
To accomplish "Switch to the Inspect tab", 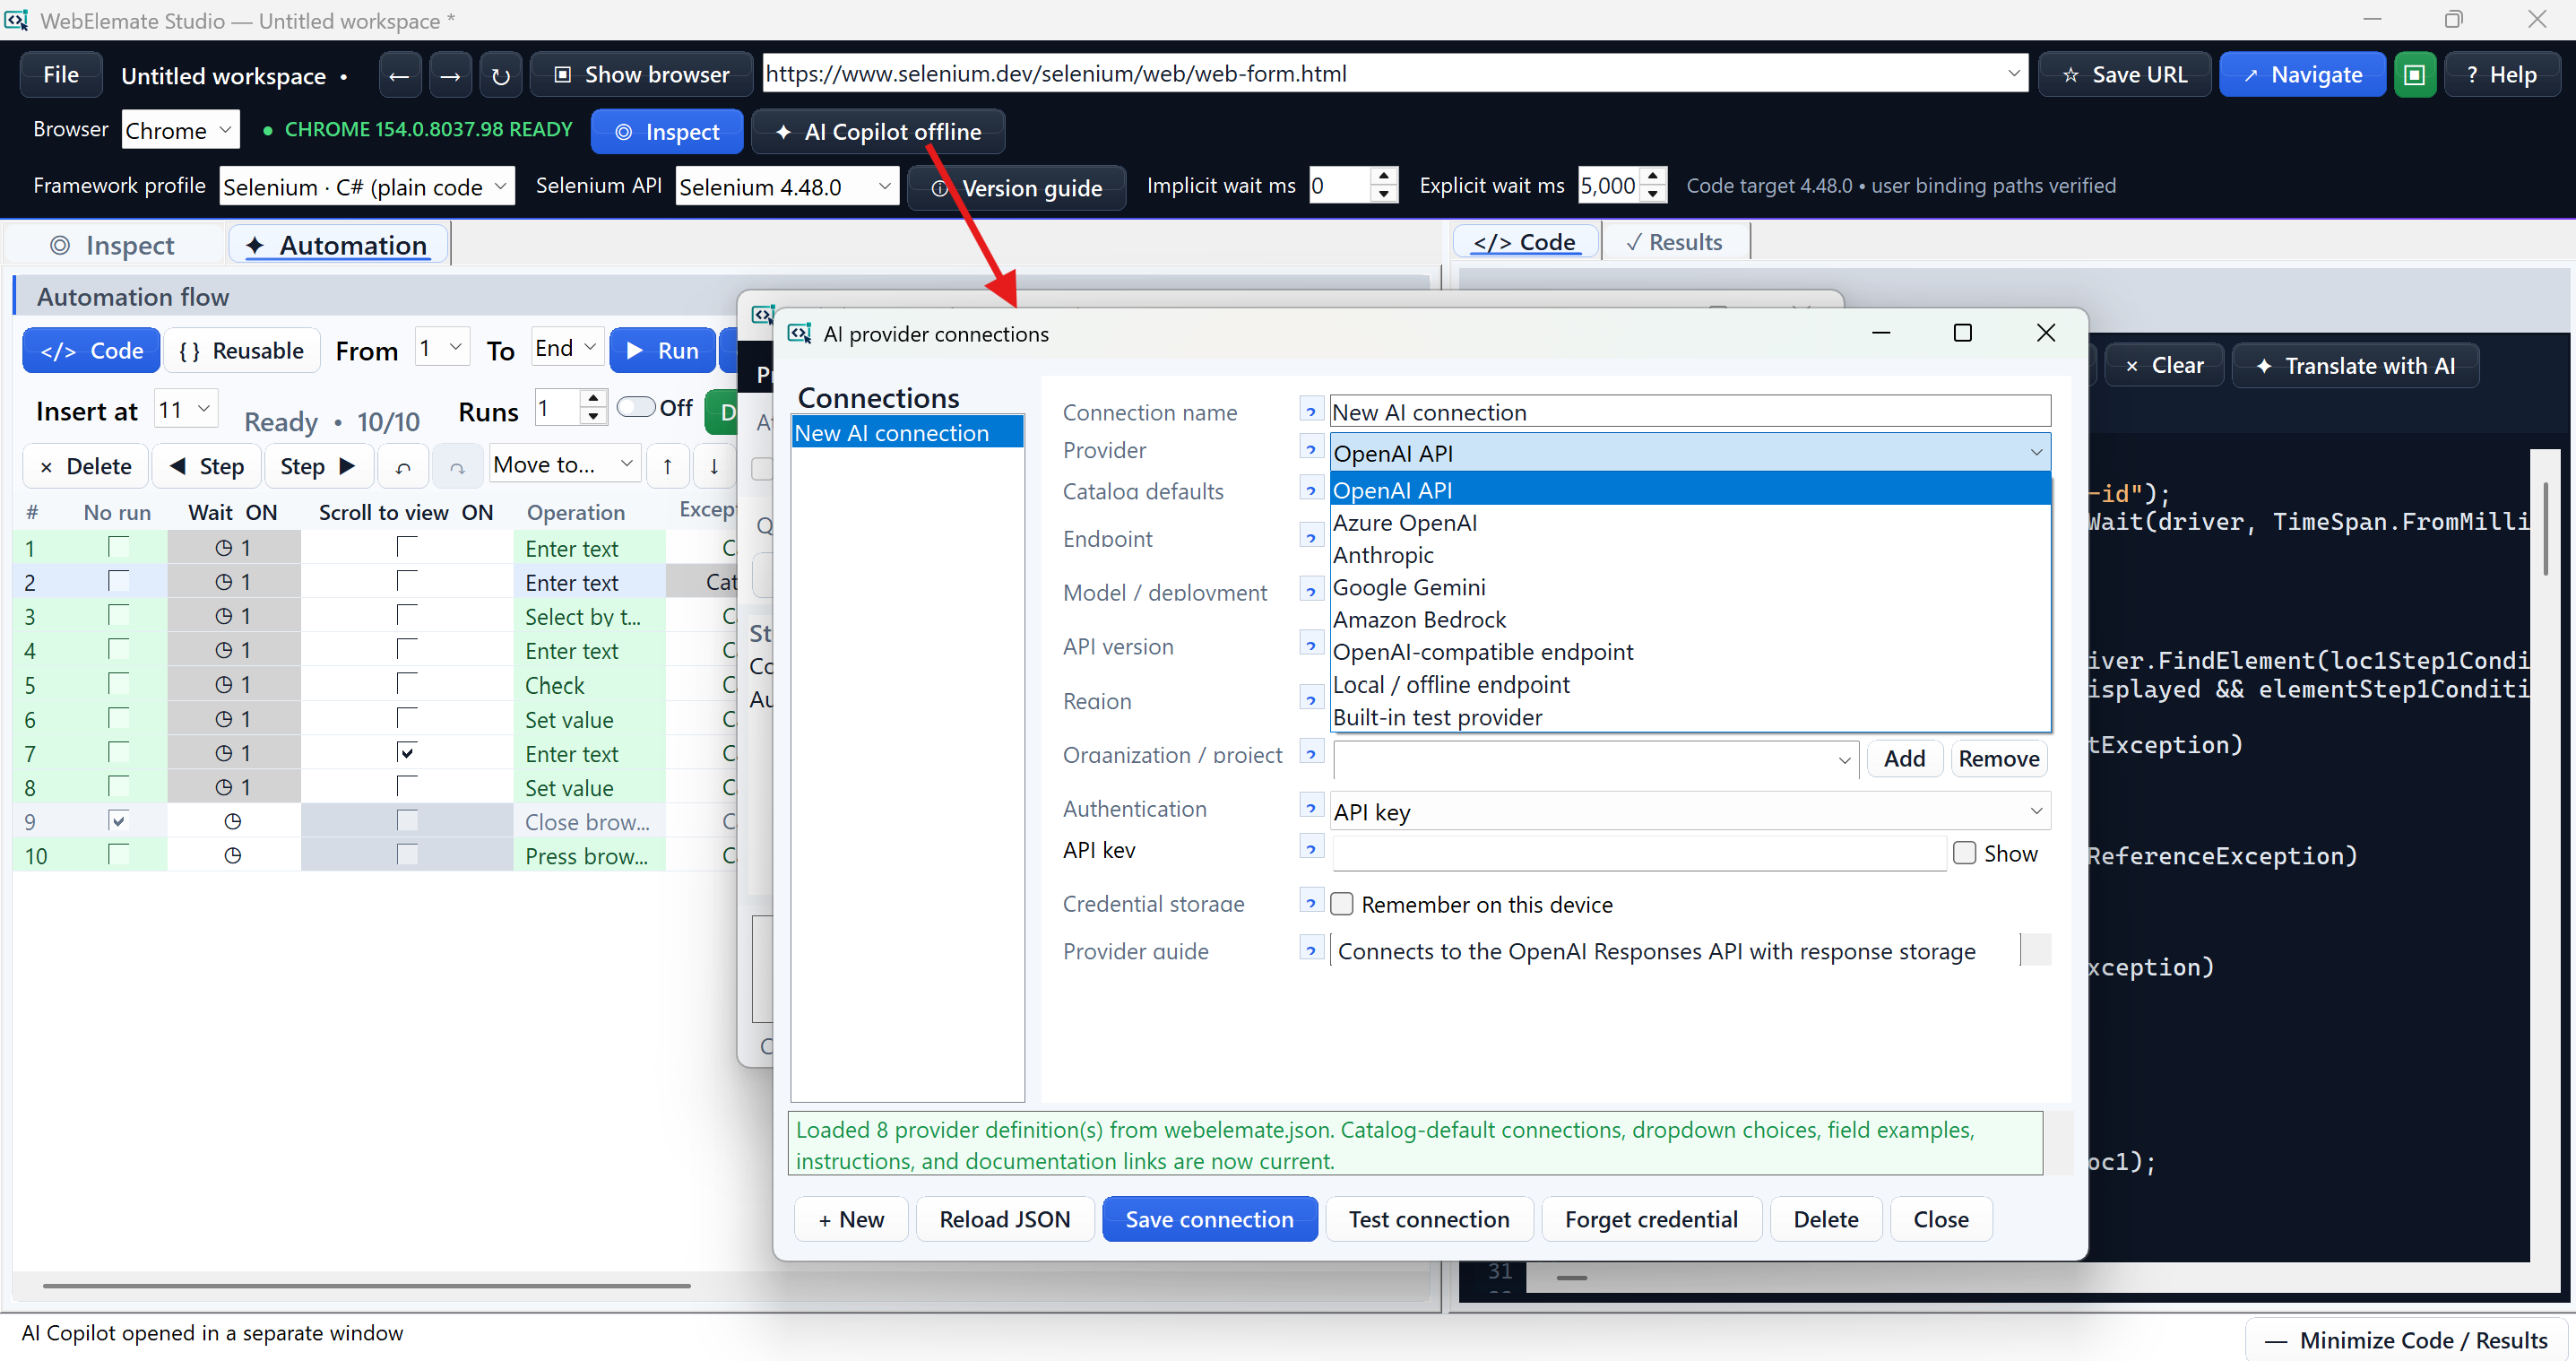I will coord(113,245).
